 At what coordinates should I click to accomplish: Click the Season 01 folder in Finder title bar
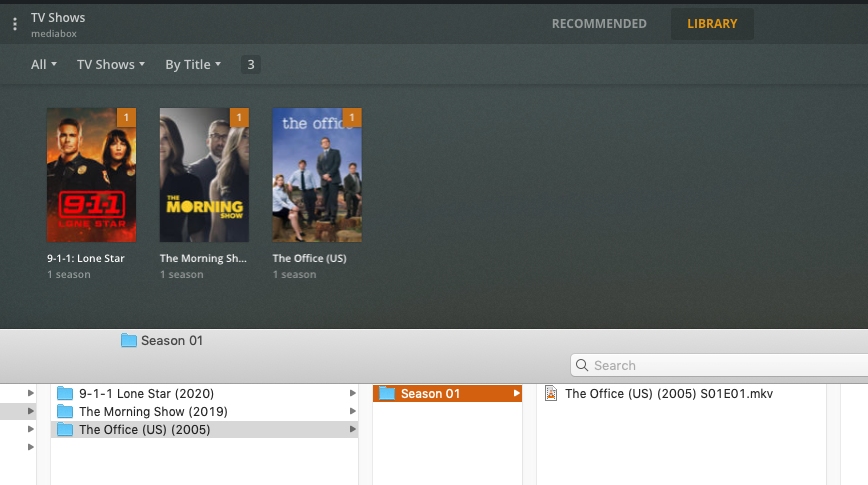pos(162,340)
